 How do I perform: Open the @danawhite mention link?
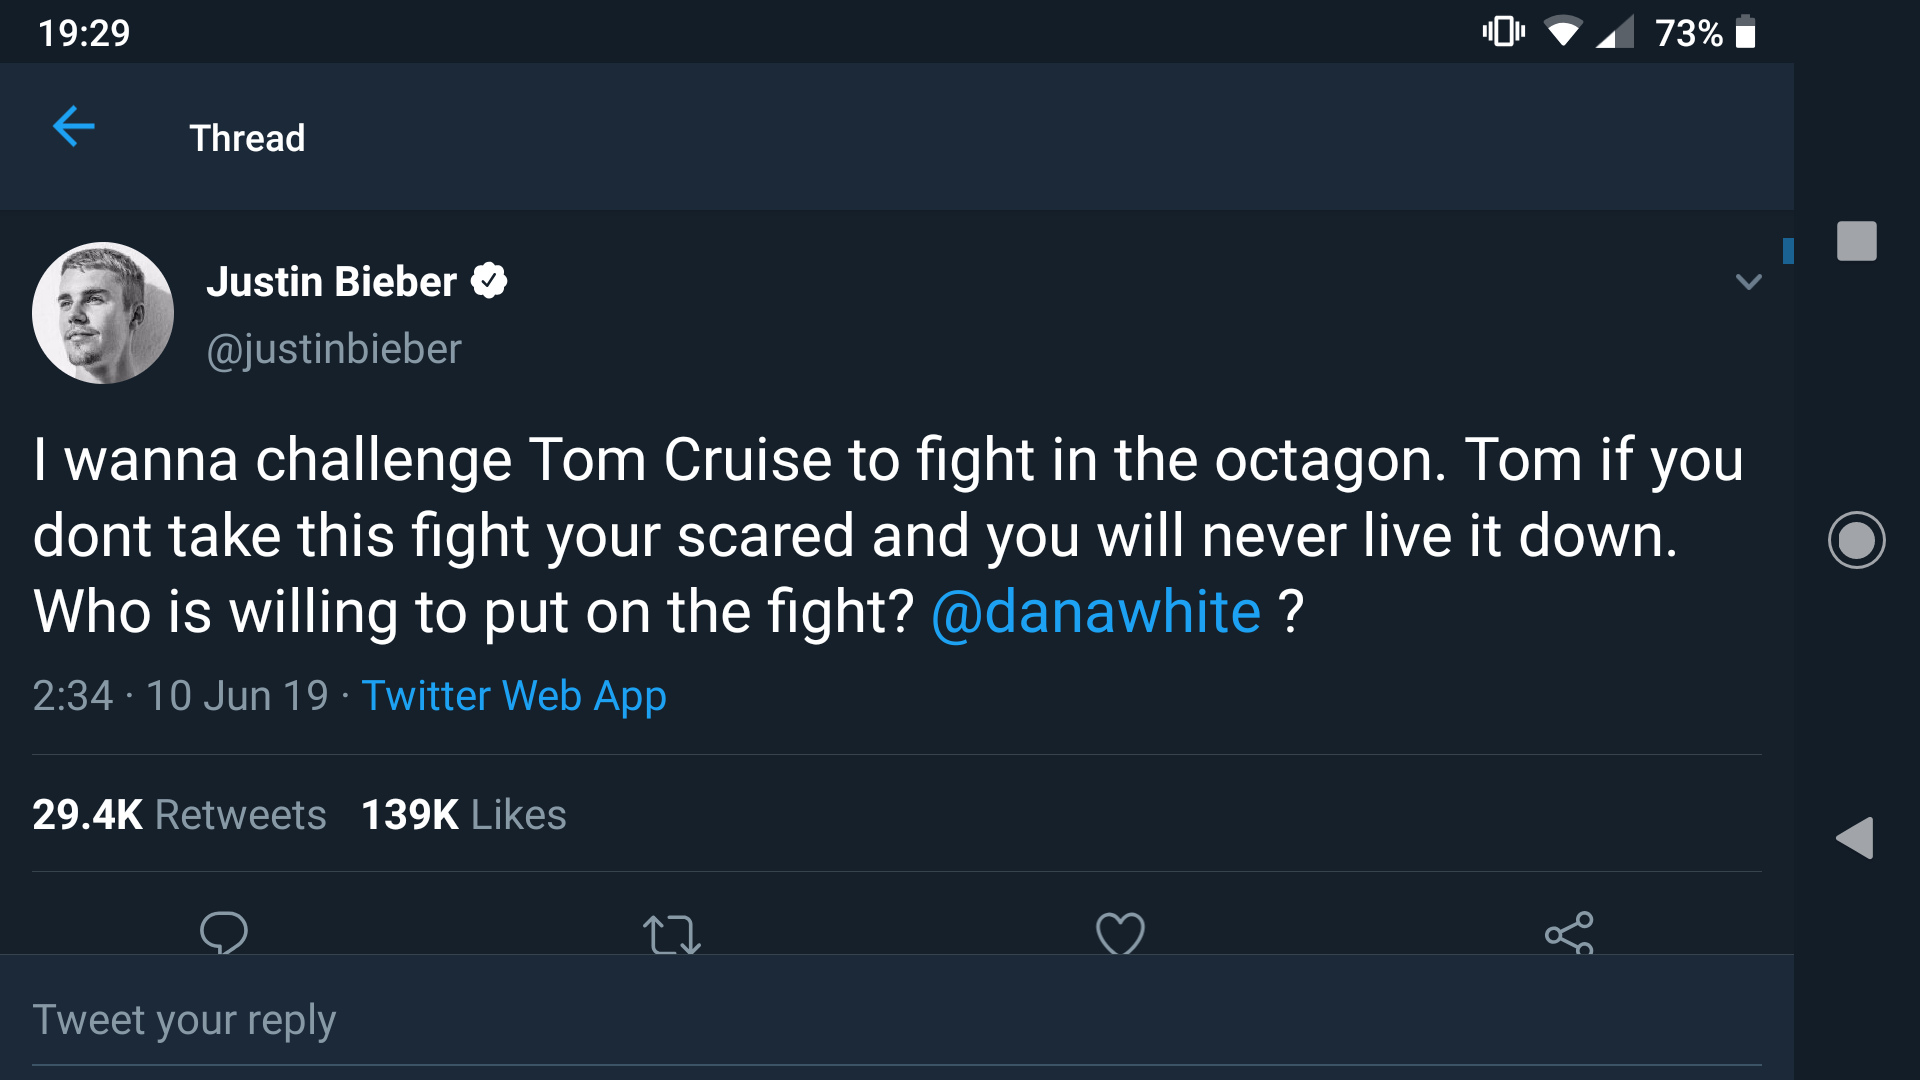tap(1096, 612)
